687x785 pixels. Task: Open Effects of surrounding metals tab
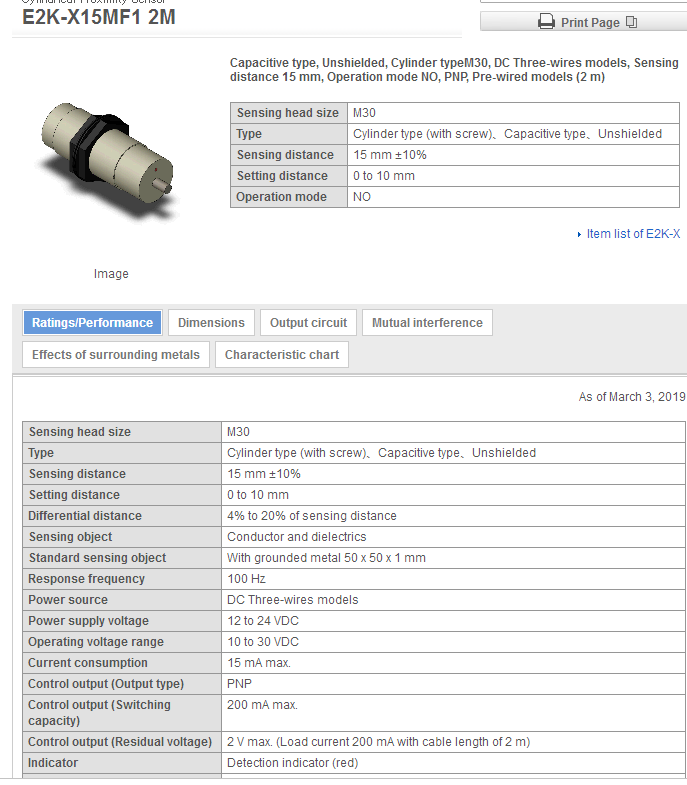click(116, 355)
